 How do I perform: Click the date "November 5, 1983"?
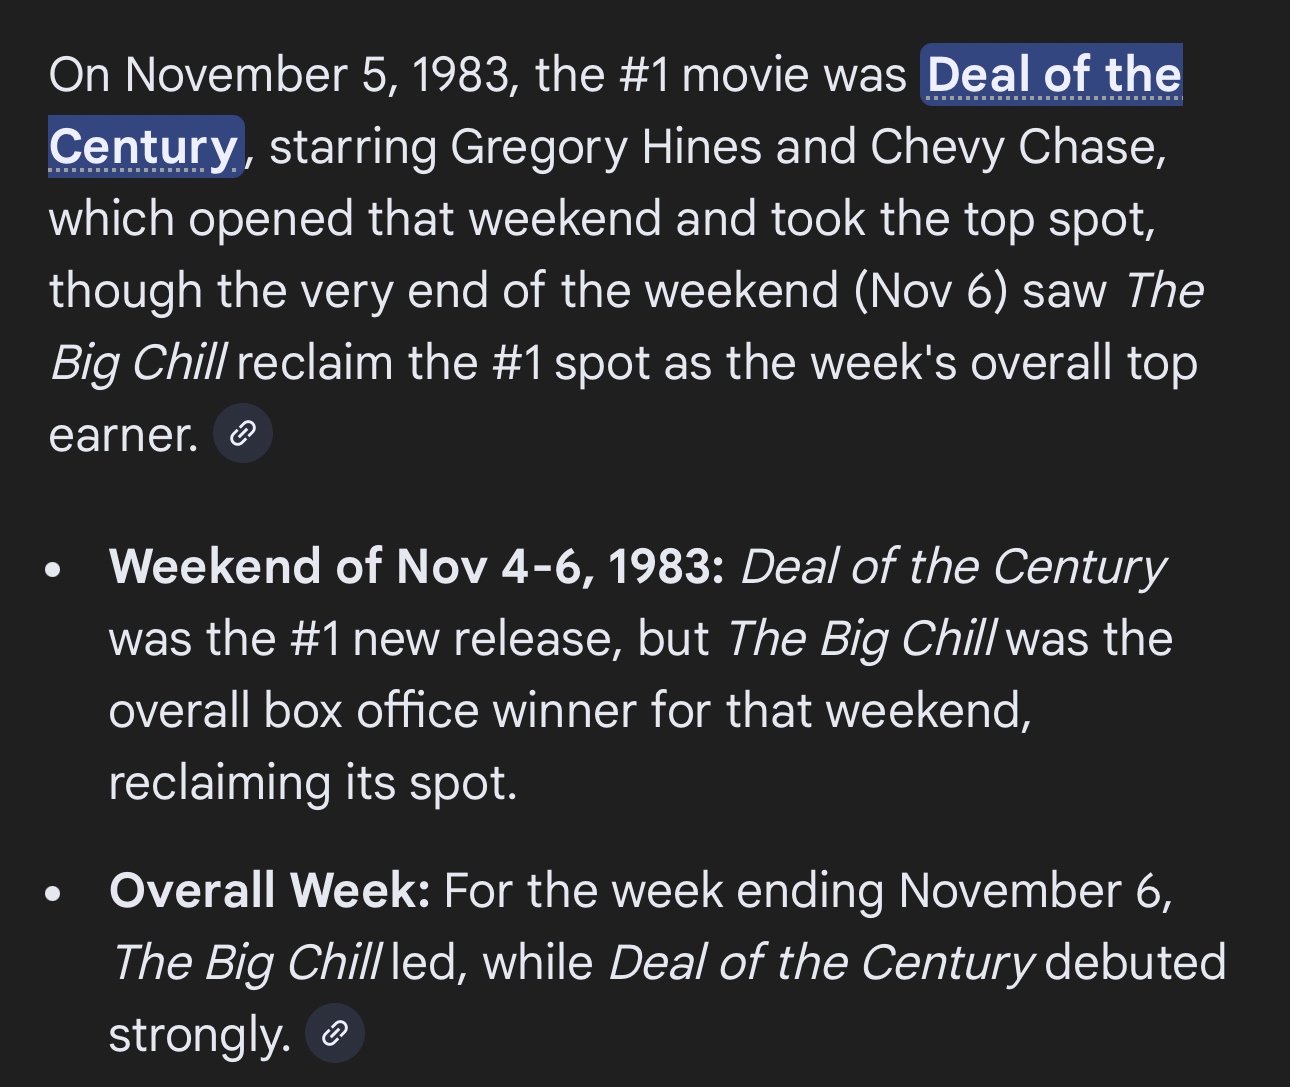pyautogui.click(x=320, y=75)
